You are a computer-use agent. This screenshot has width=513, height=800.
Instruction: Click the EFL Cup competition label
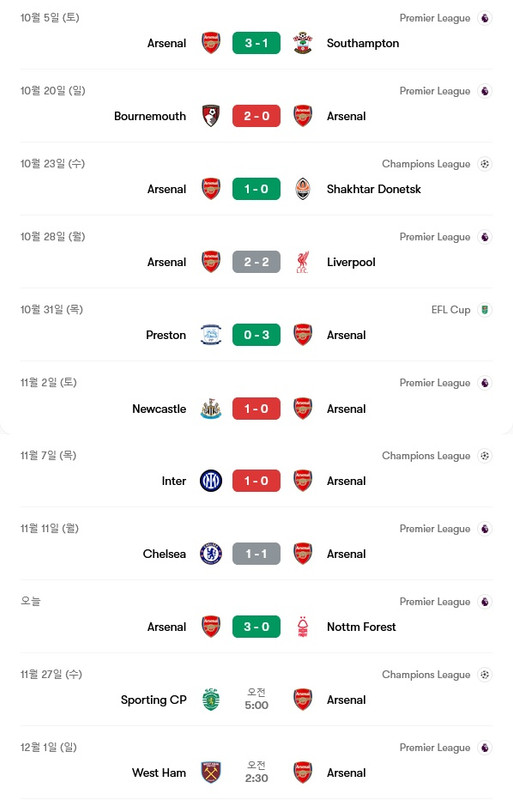coord(451,310)
